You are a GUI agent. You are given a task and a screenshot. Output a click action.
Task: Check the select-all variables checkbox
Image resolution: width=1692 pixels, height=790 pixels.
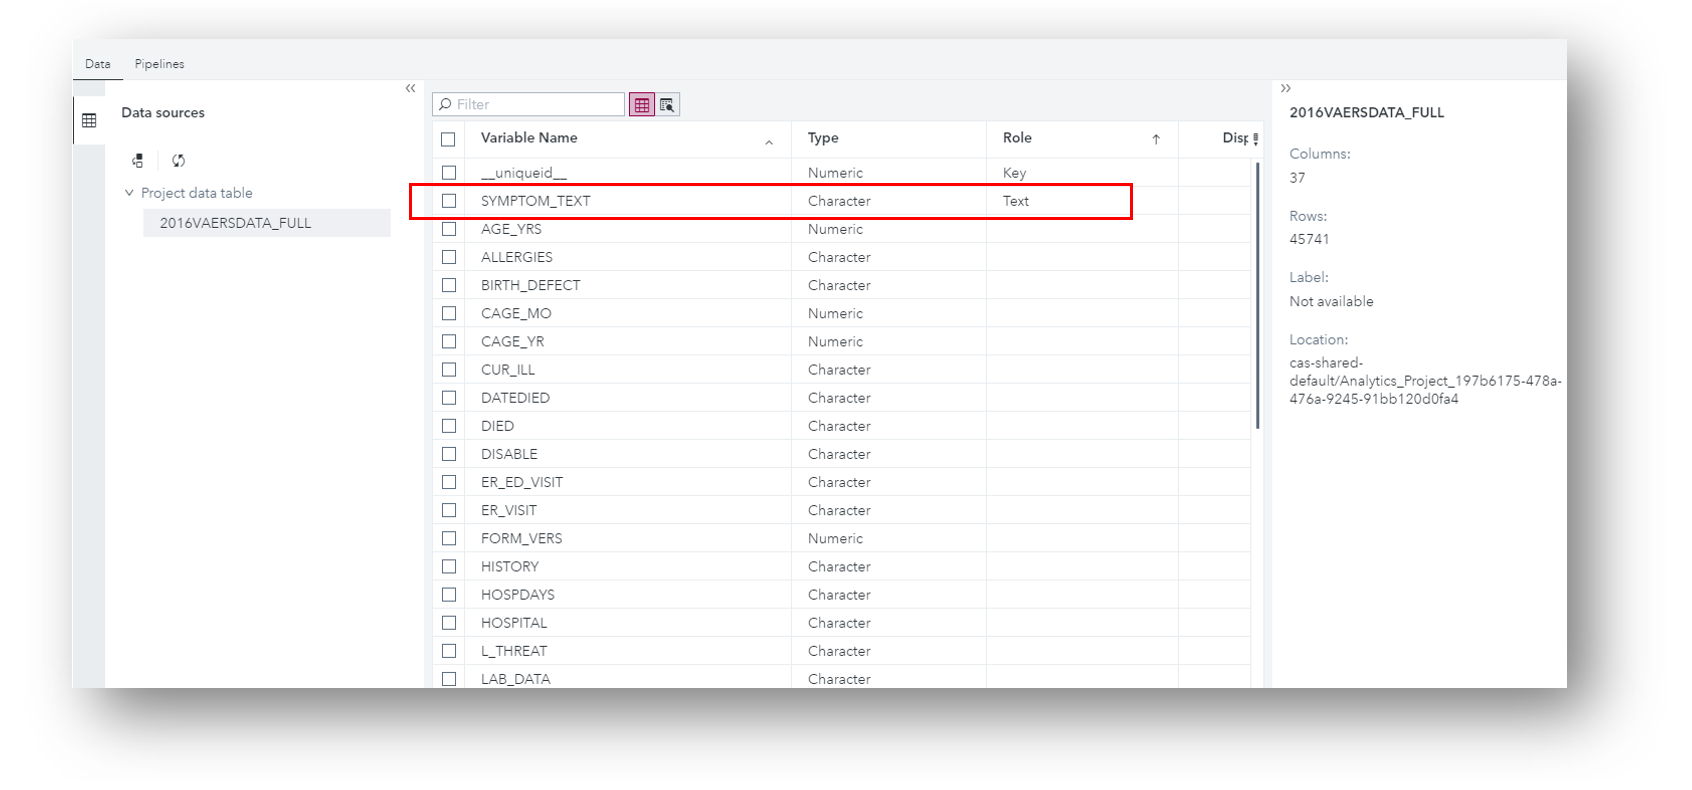coord(448,139)
